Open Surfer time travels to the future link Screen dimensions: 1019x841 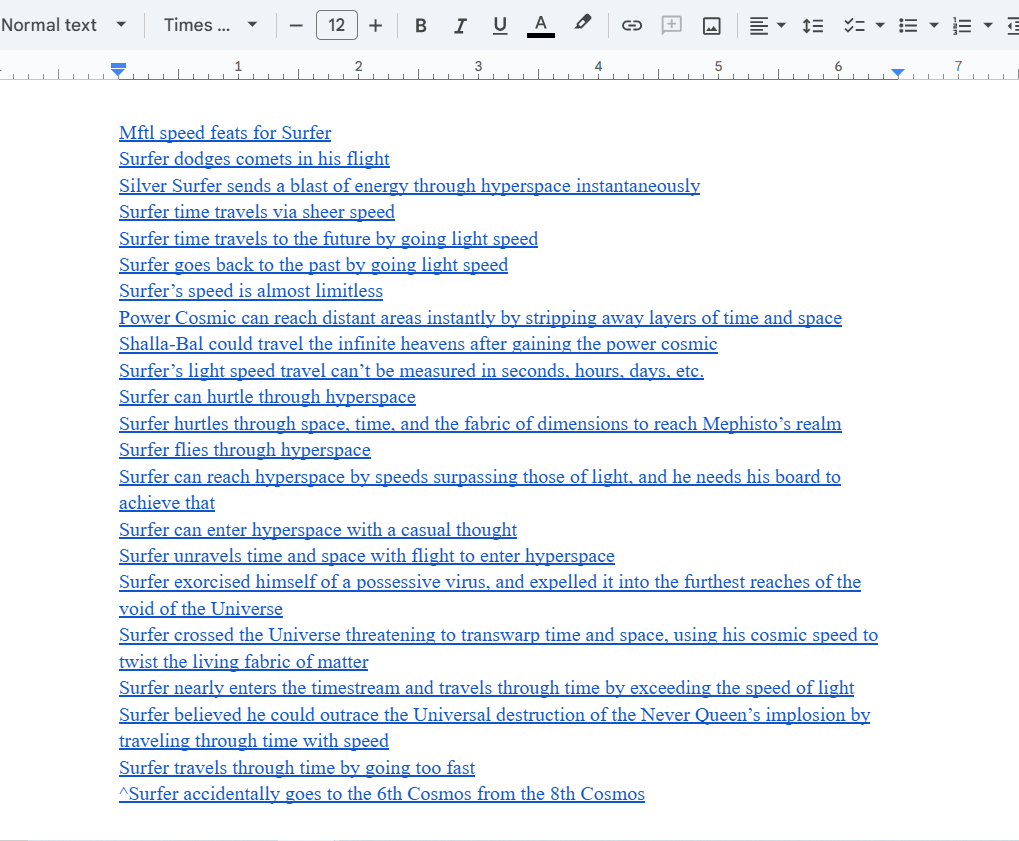click(x=328, y=239)
